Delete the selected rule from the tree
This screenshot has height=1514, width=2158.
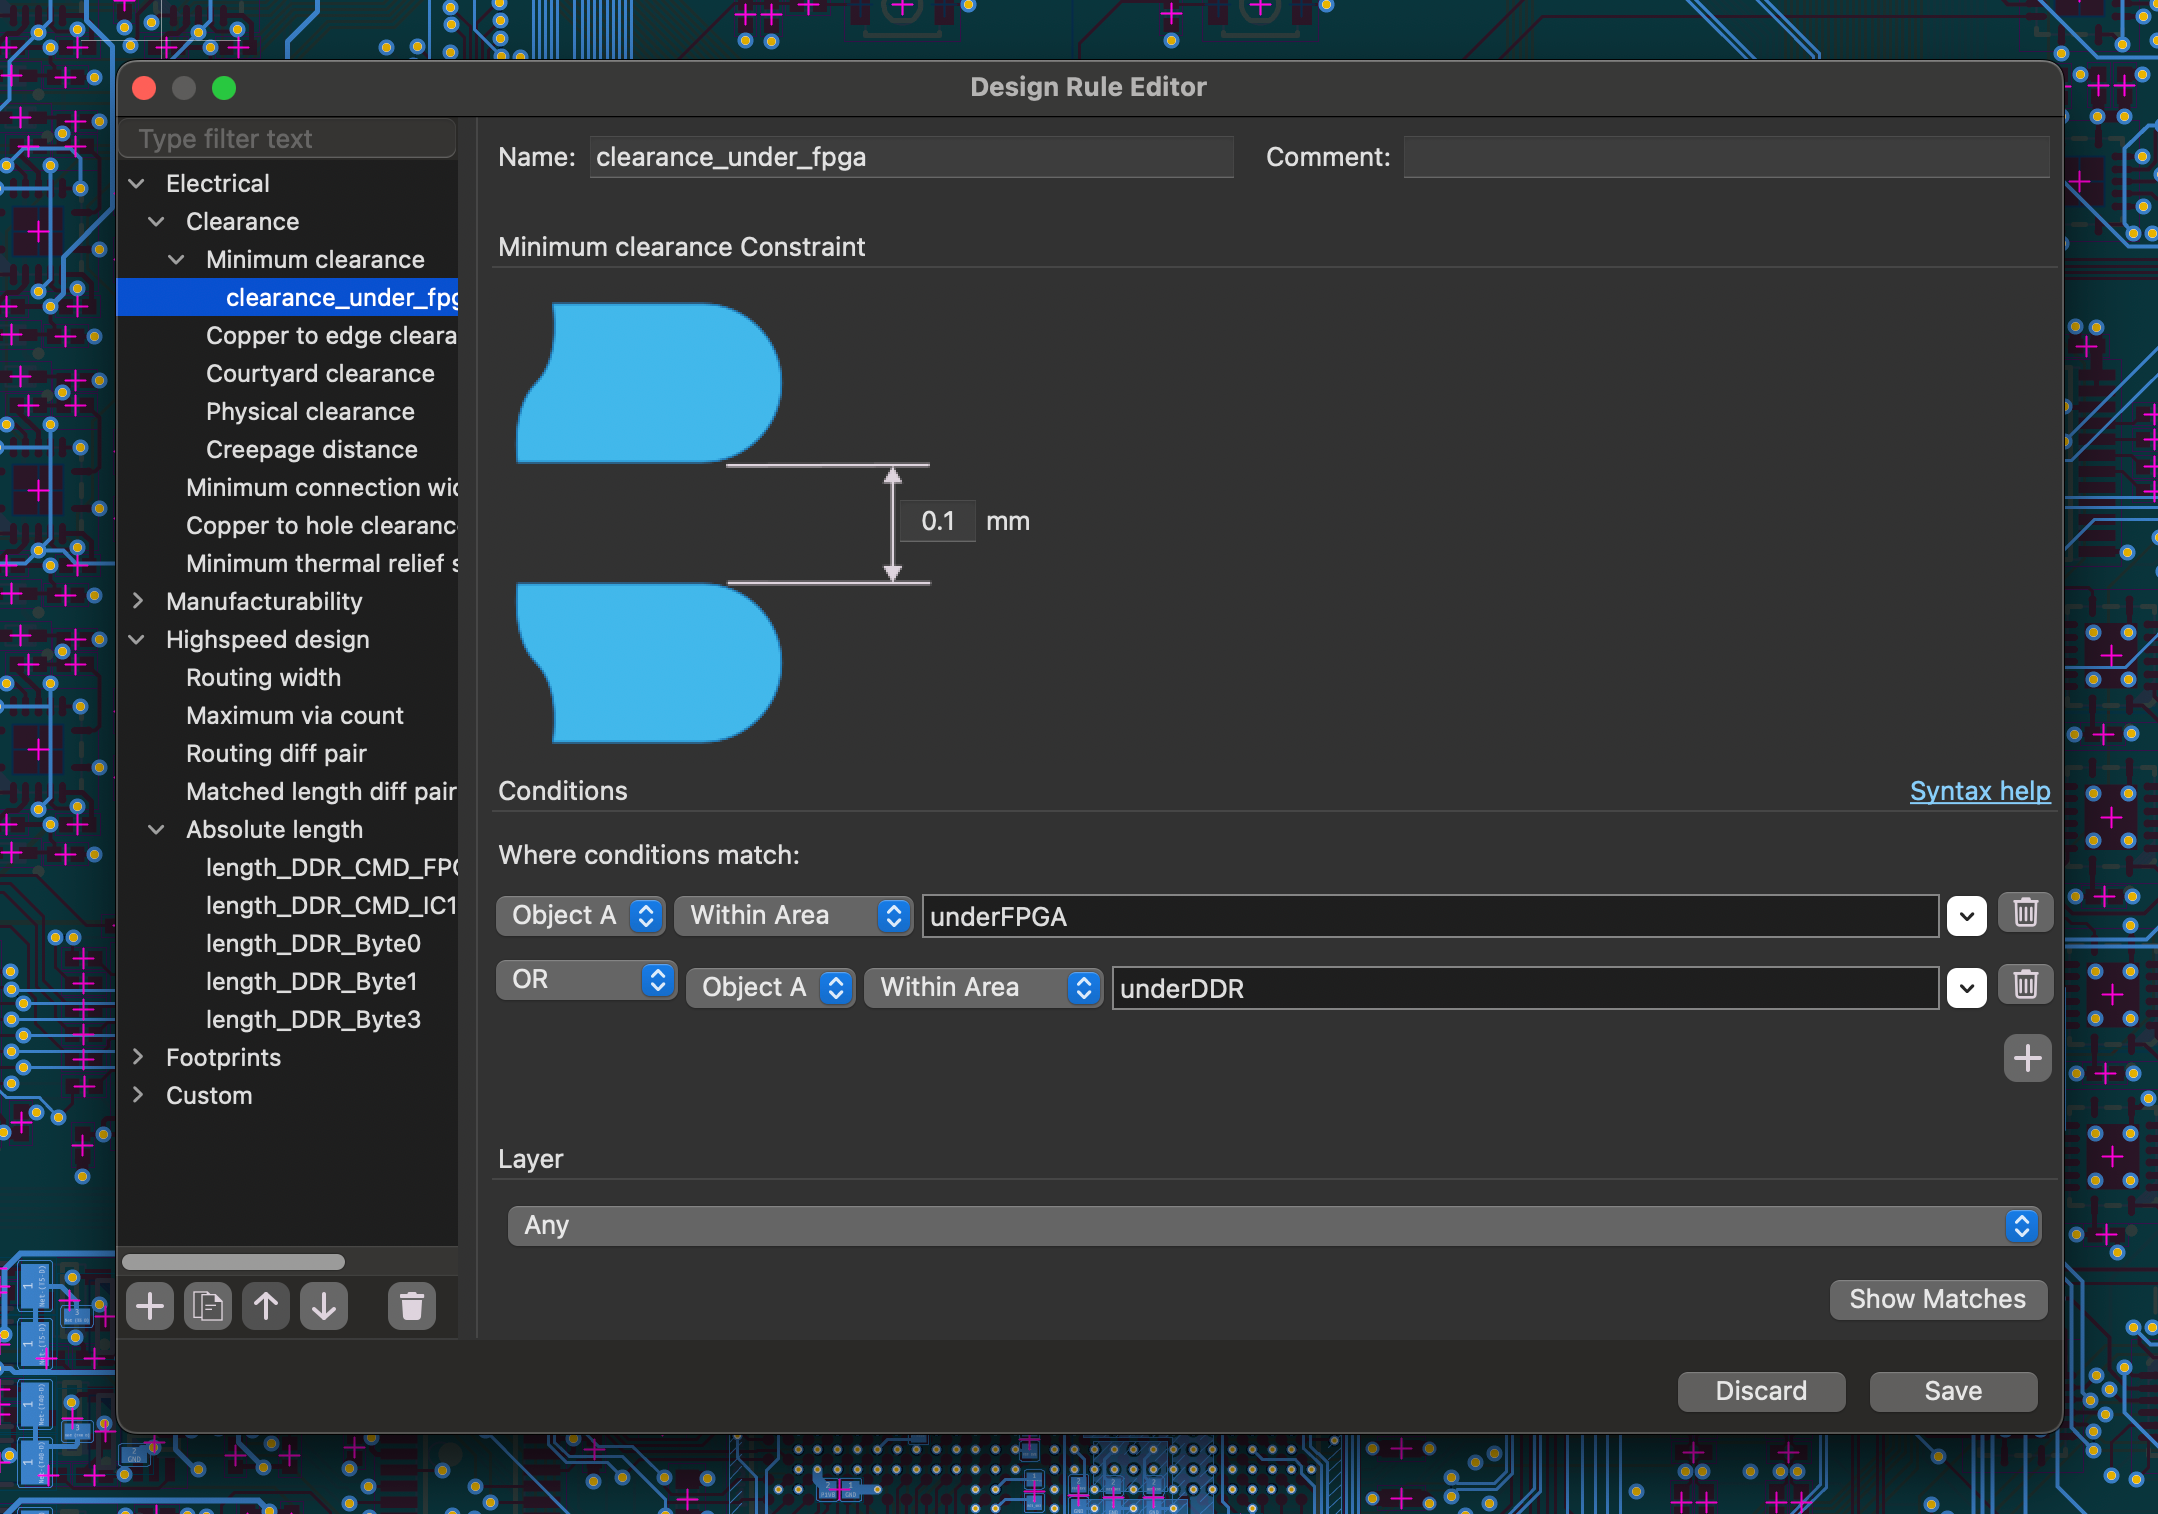pos(412,1306)
